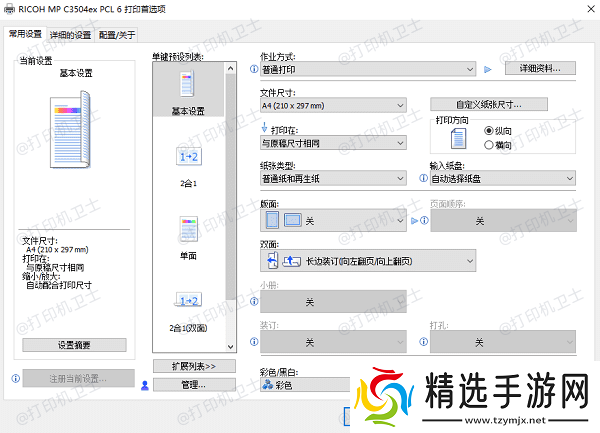Open the 配置/关于 tab
This screenshot has height=433, width=600.
tap(118, 34)
